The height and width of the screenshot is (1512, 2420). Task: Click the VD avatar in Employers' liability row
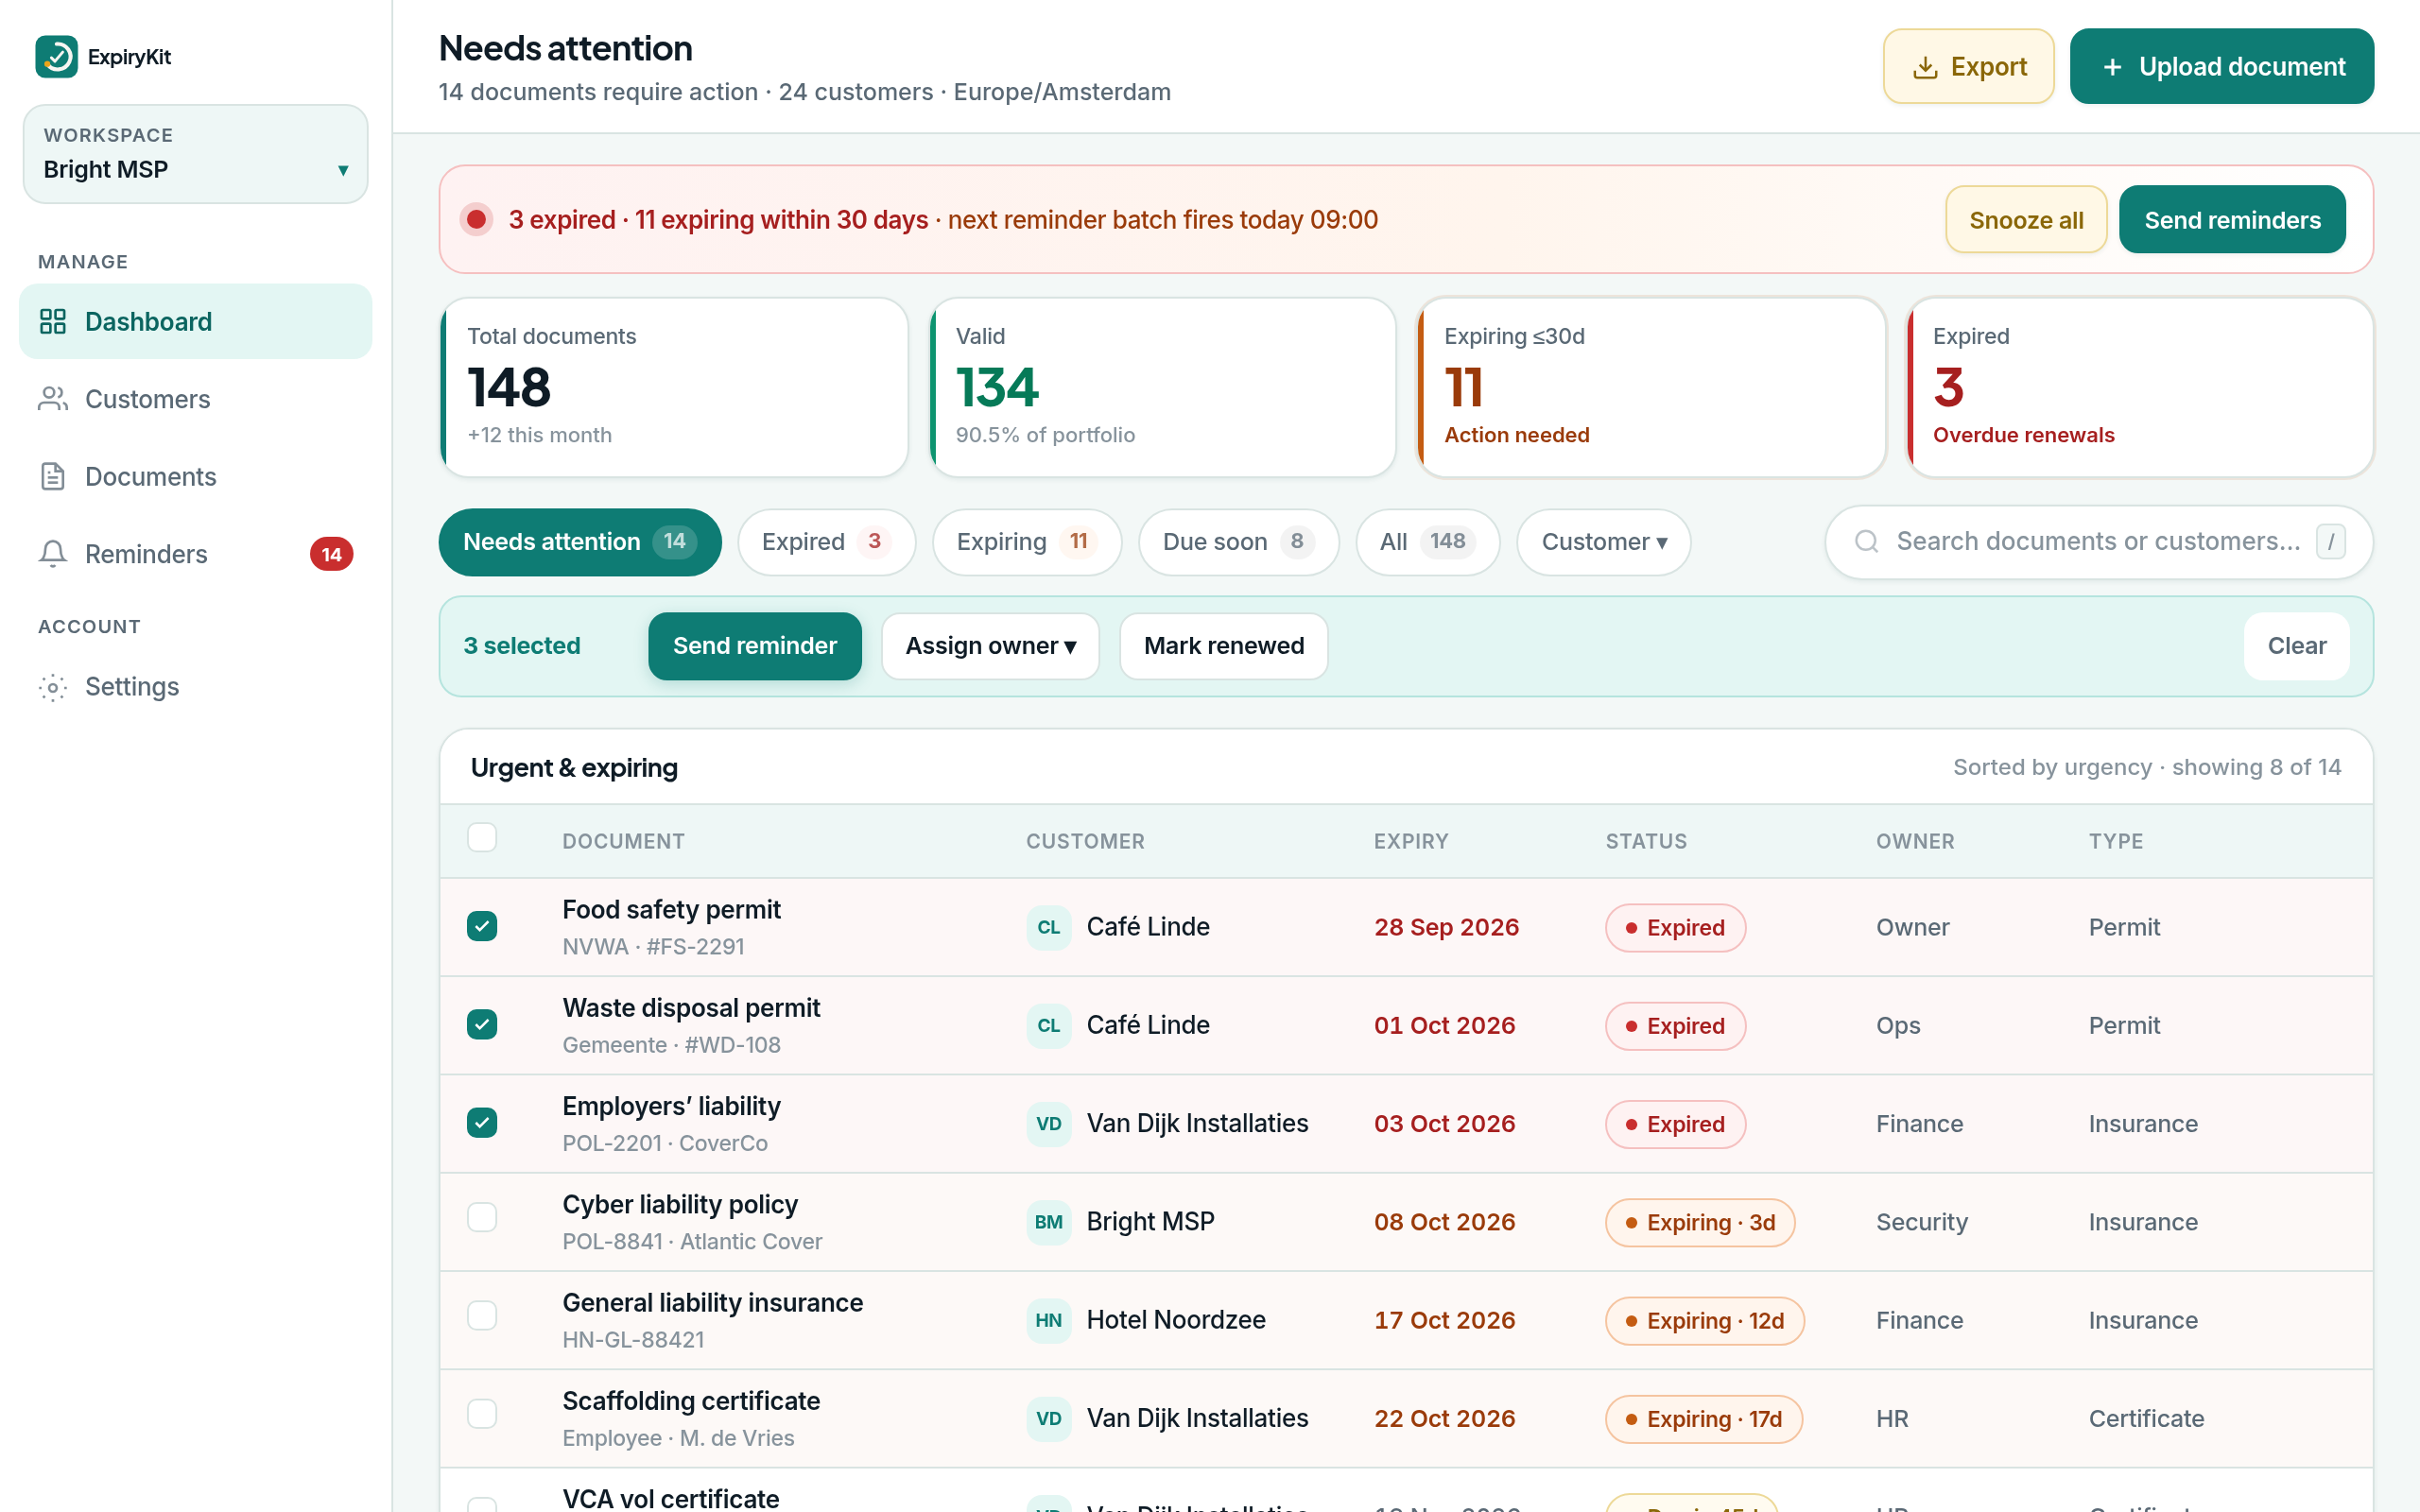(x=1048, y=1124)
